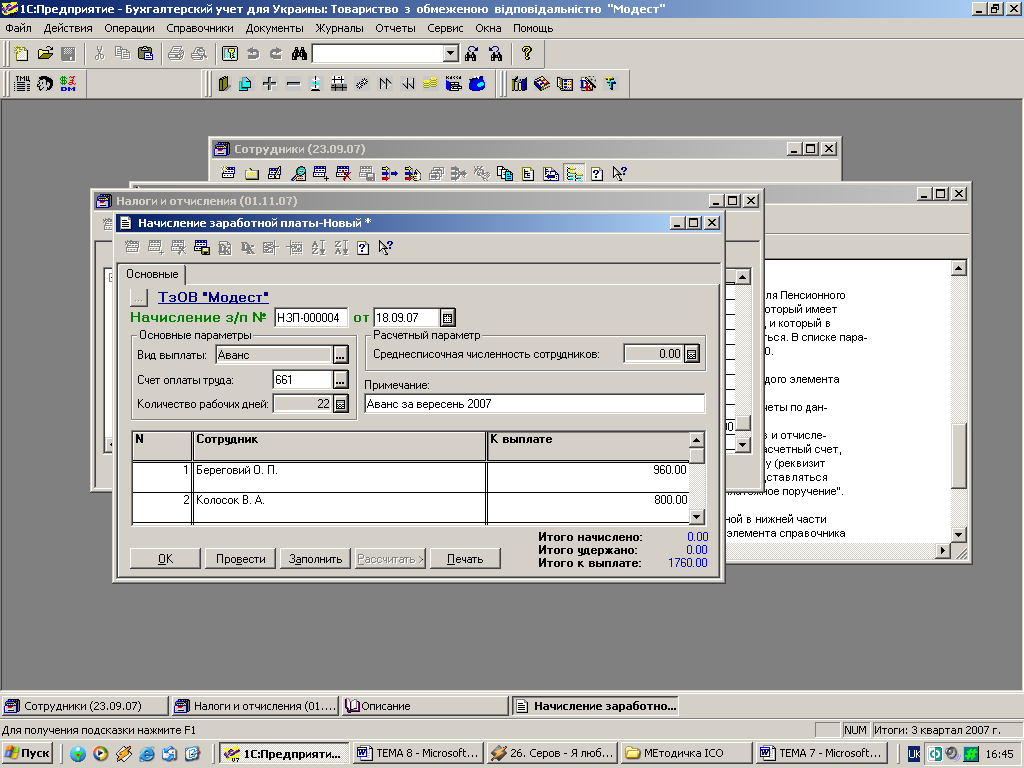Switch to Сотрудники (23.09.07) window bar button
1024x768 pixels.
[84, 706]
